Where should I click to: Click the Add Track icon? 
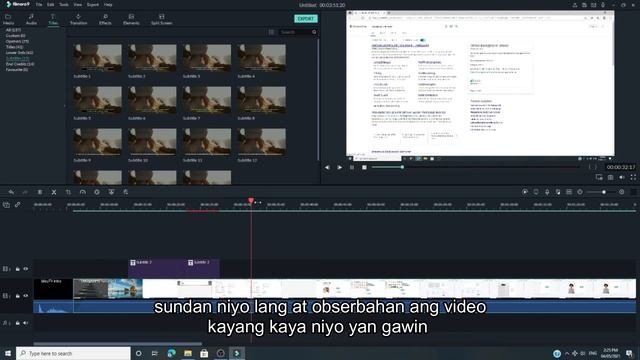[x=6, y=205]
